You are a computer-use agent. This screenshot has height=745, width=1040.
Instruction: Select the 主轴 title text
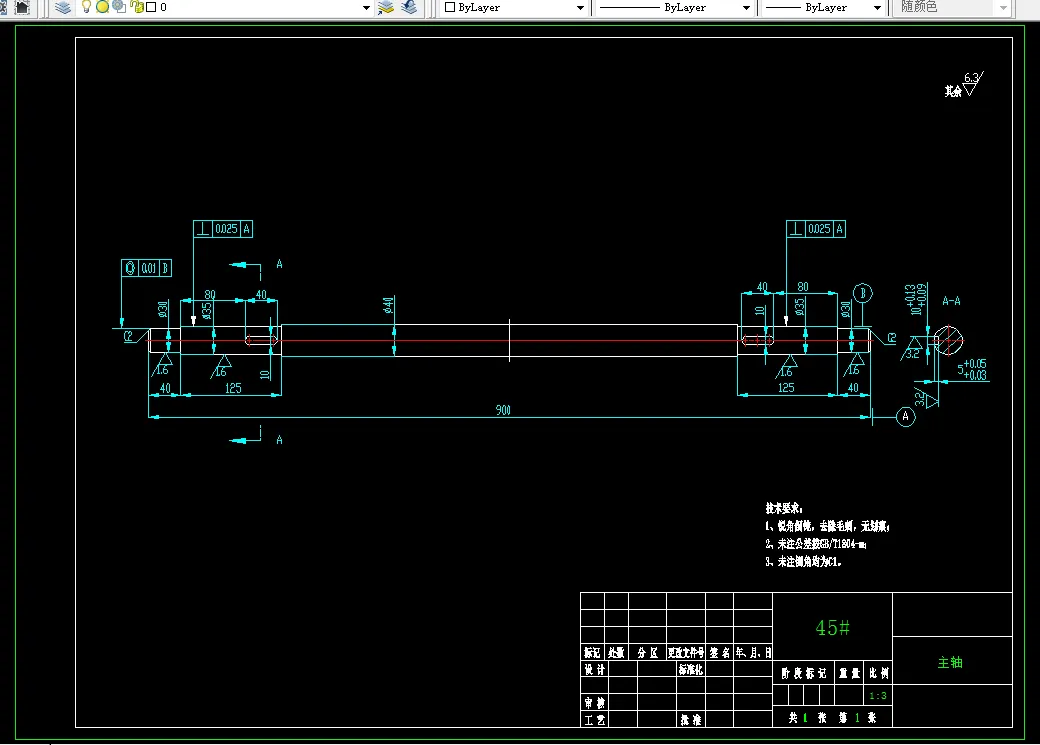[950, 662]
